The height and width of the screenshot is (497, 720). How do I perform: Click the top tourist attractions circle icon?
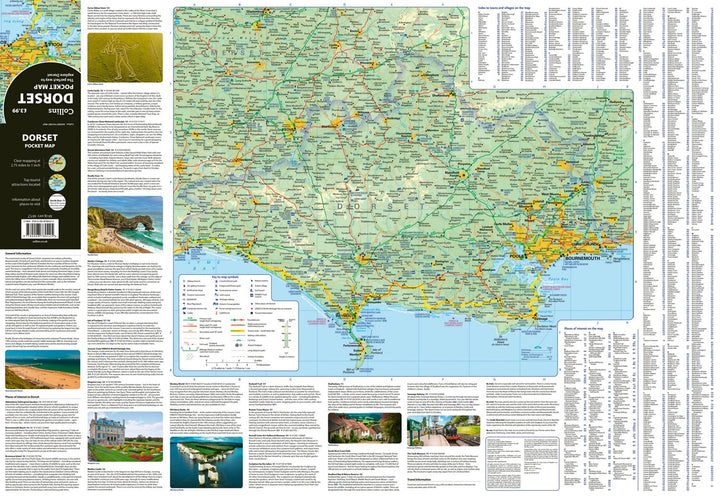[x=57, y=183]
